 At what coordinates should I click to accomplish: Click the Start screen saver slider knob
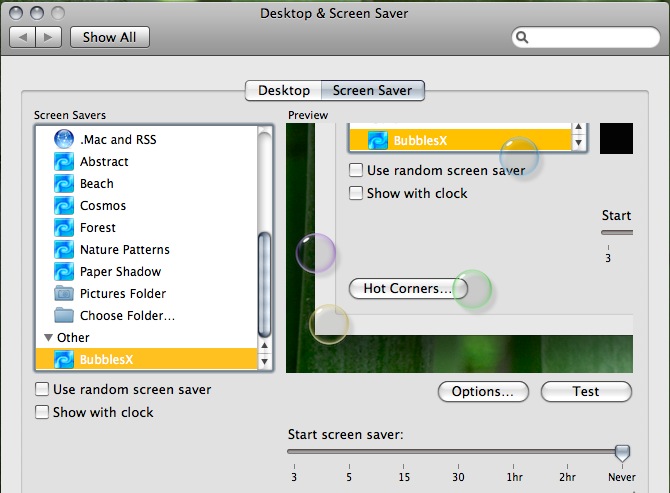(622, 453)
